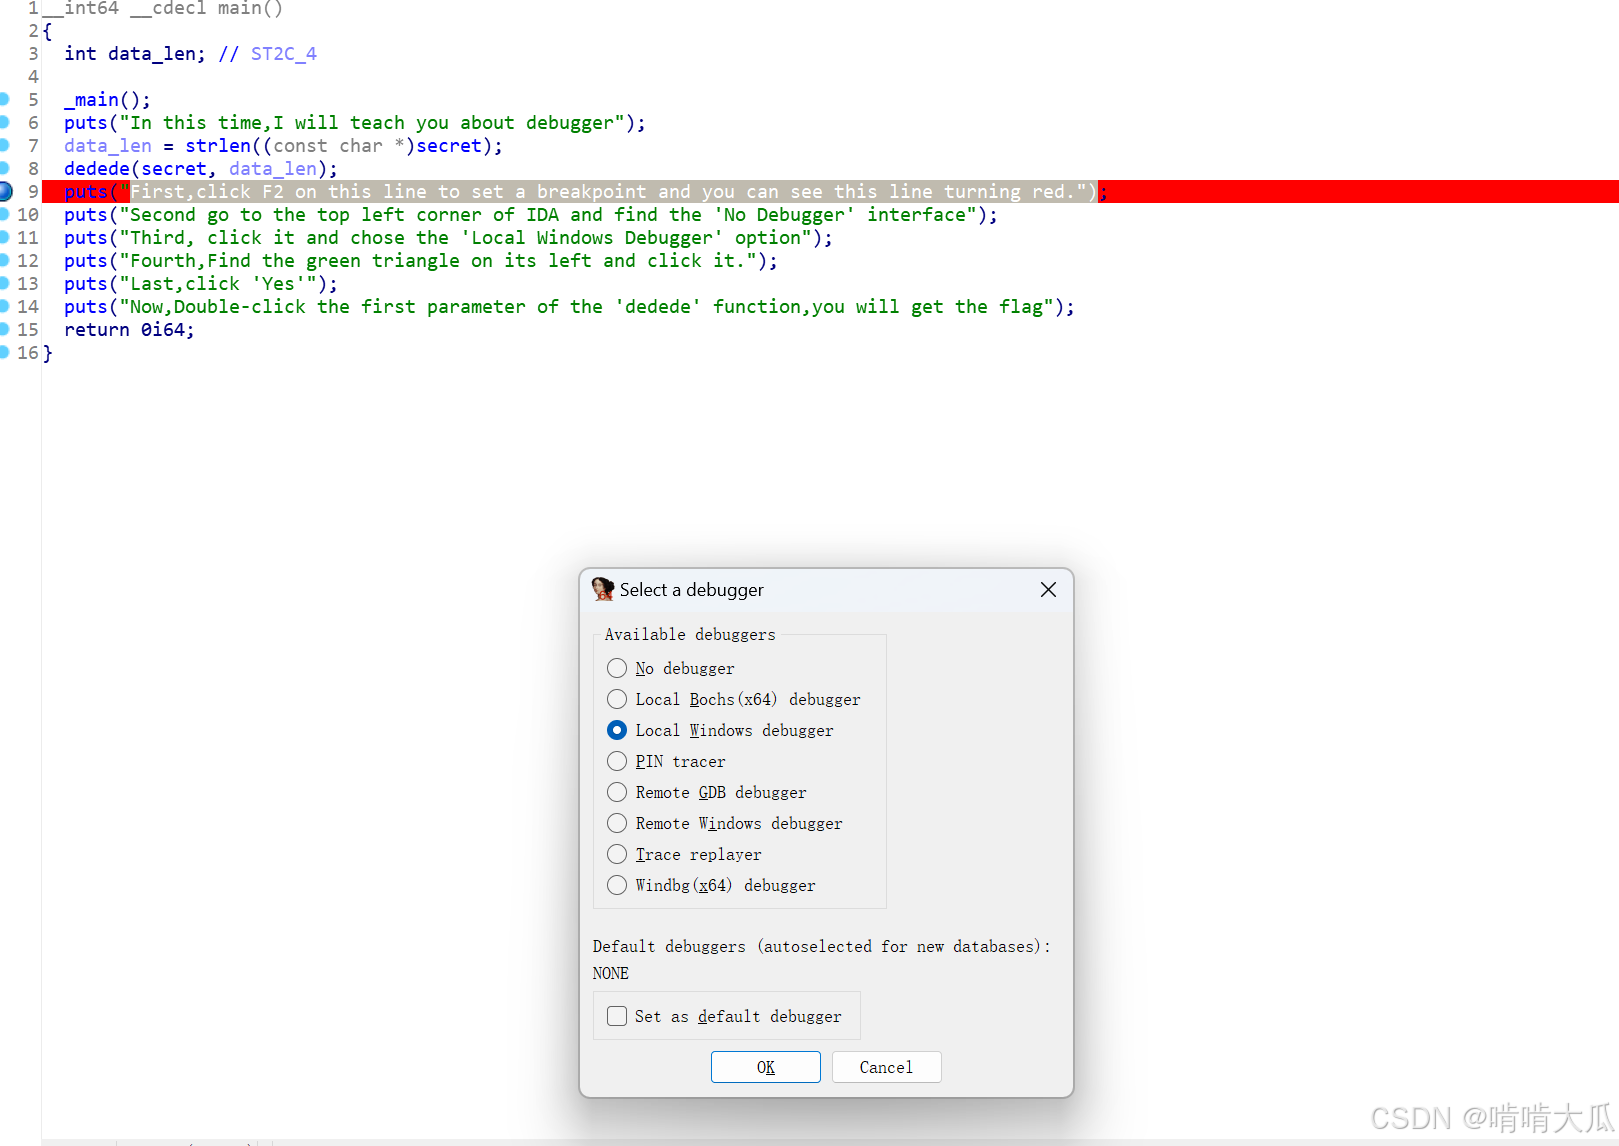The height and width of the screenshot is (1146, 1619).
Task: Enable Set as default debugger checkbox
Action: point(617,1016)
